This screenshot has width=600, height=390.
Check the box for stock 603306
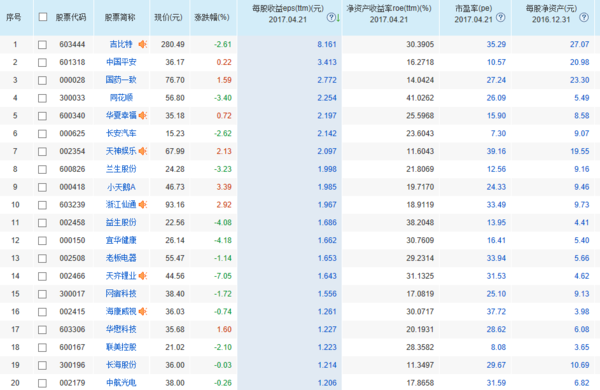(x=42, y=330)
